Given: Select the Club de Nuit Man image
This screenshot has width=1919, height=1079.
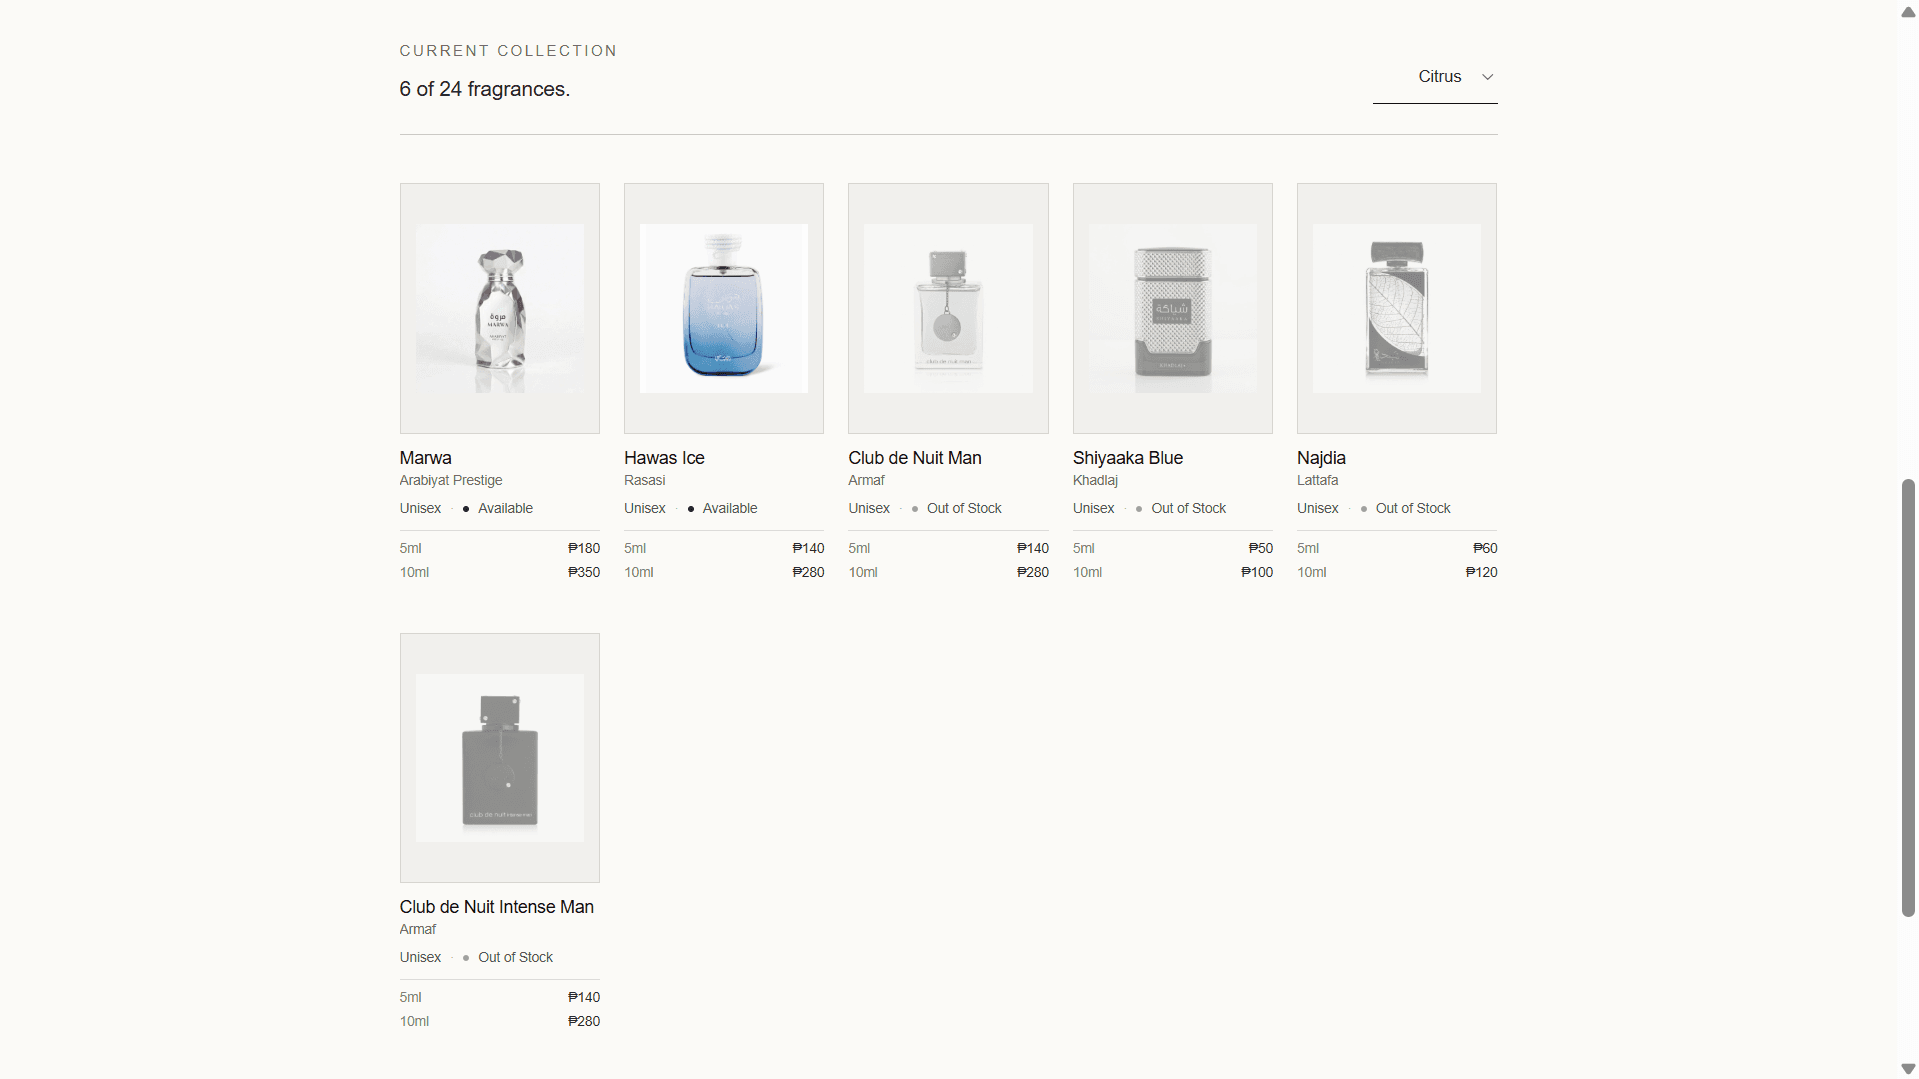Looking at the screenshot, I should 948,308.
